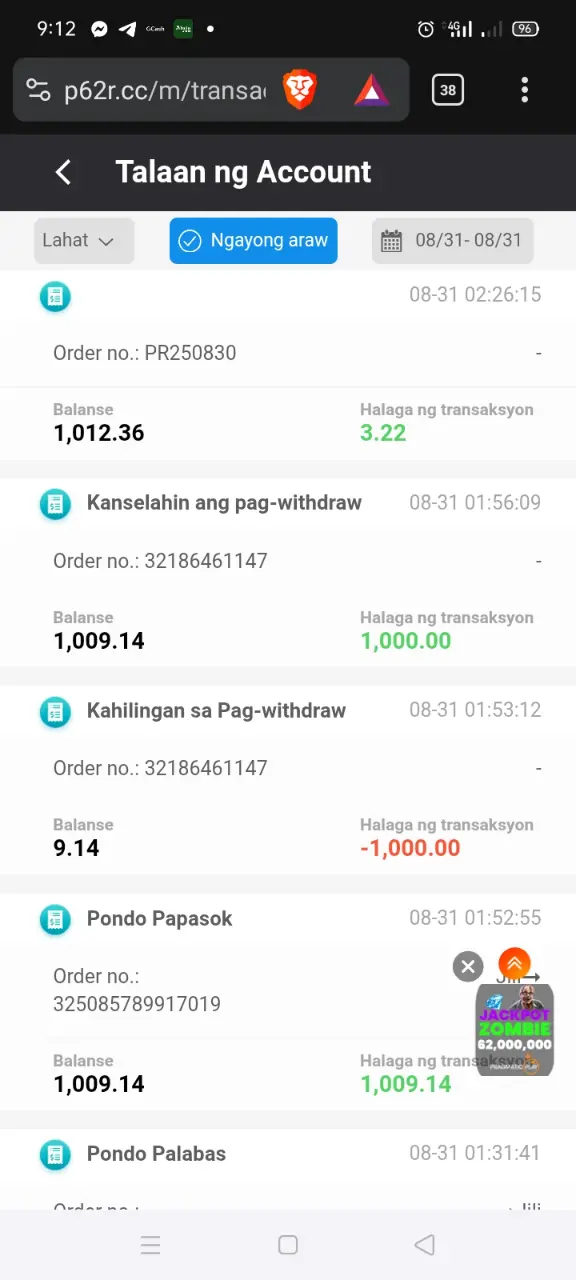Viewport: 576px width, 1280px height.
Task: Open the 08/31-08/31 date range picker
Action: (x=453, y=241)
